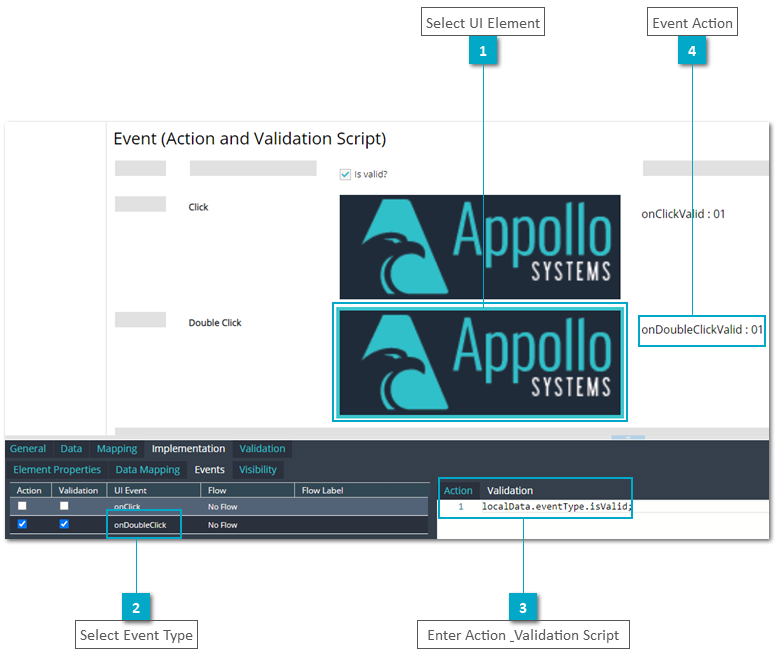
Task: Click the localData.eventType.isValid script line
Action: 557,506
